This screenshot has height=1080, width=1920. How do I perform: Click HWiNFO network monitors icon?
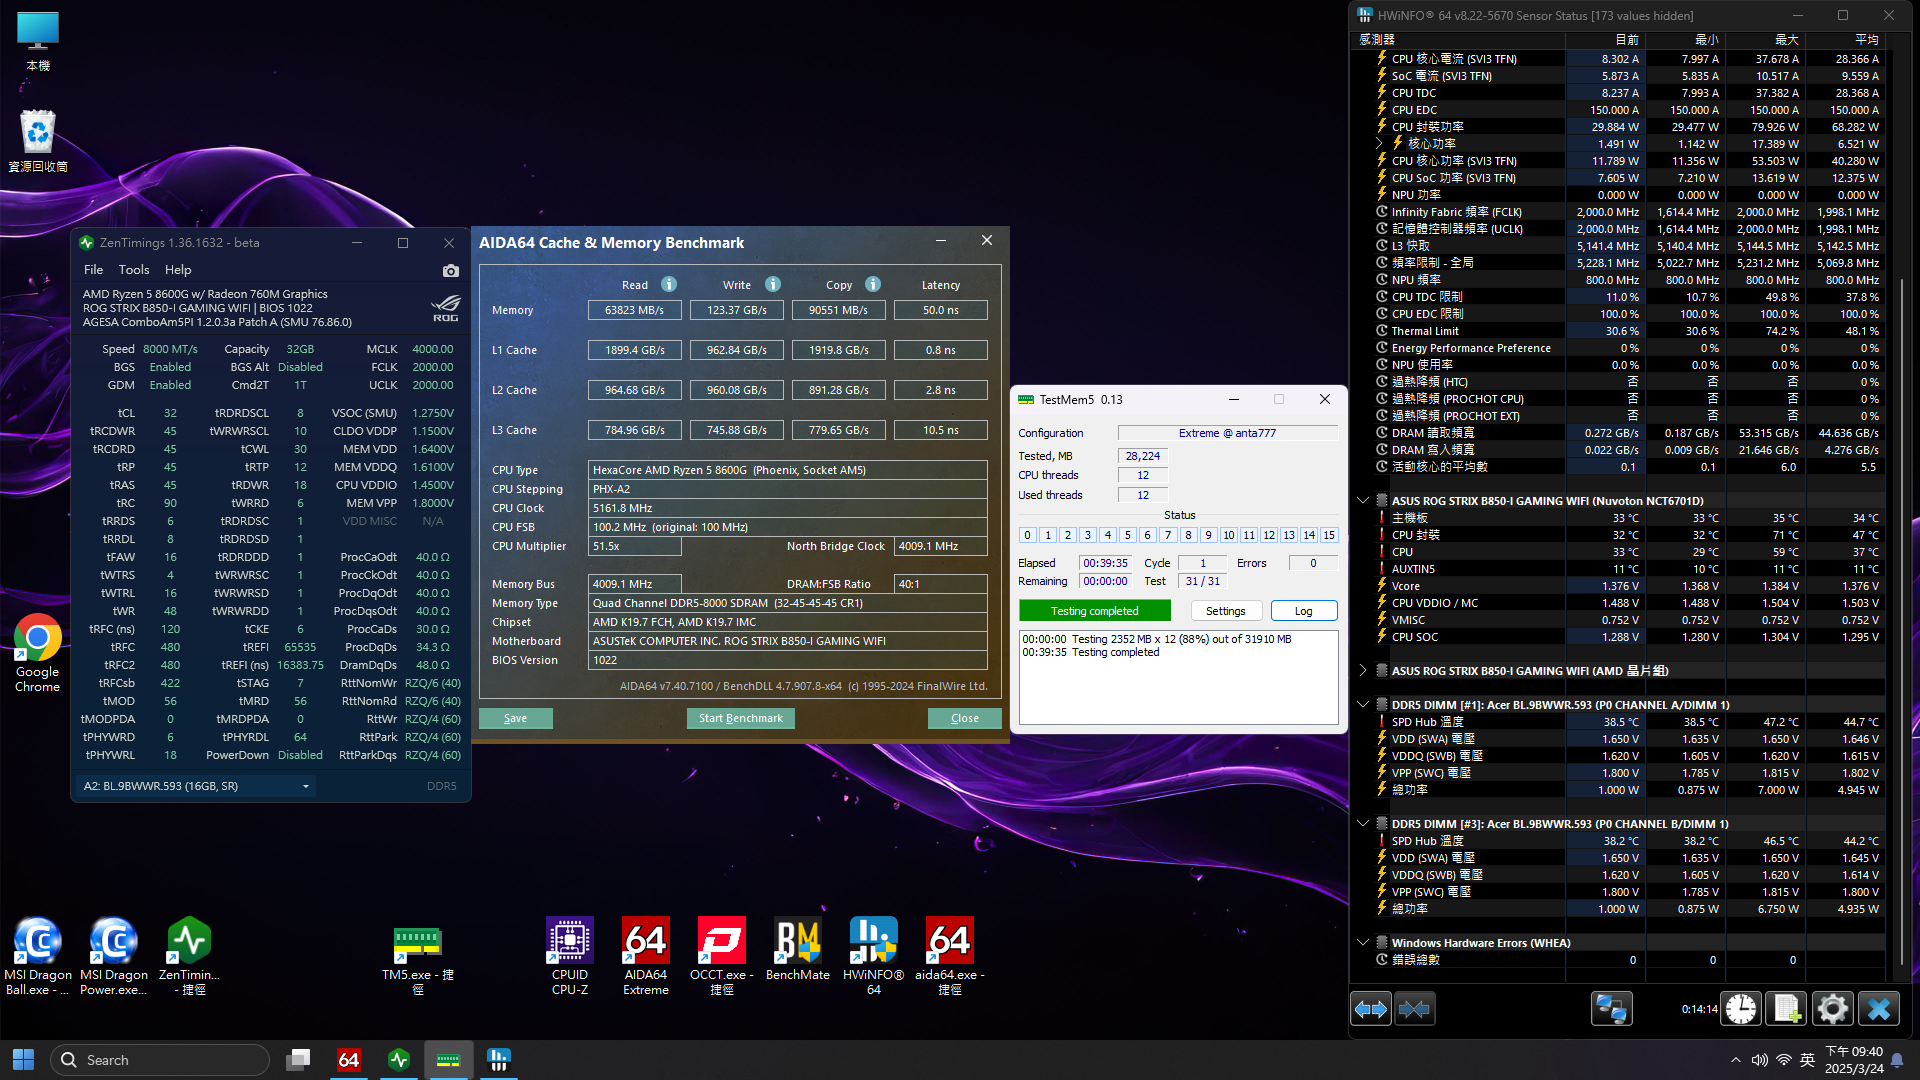pos(1611,1009)
